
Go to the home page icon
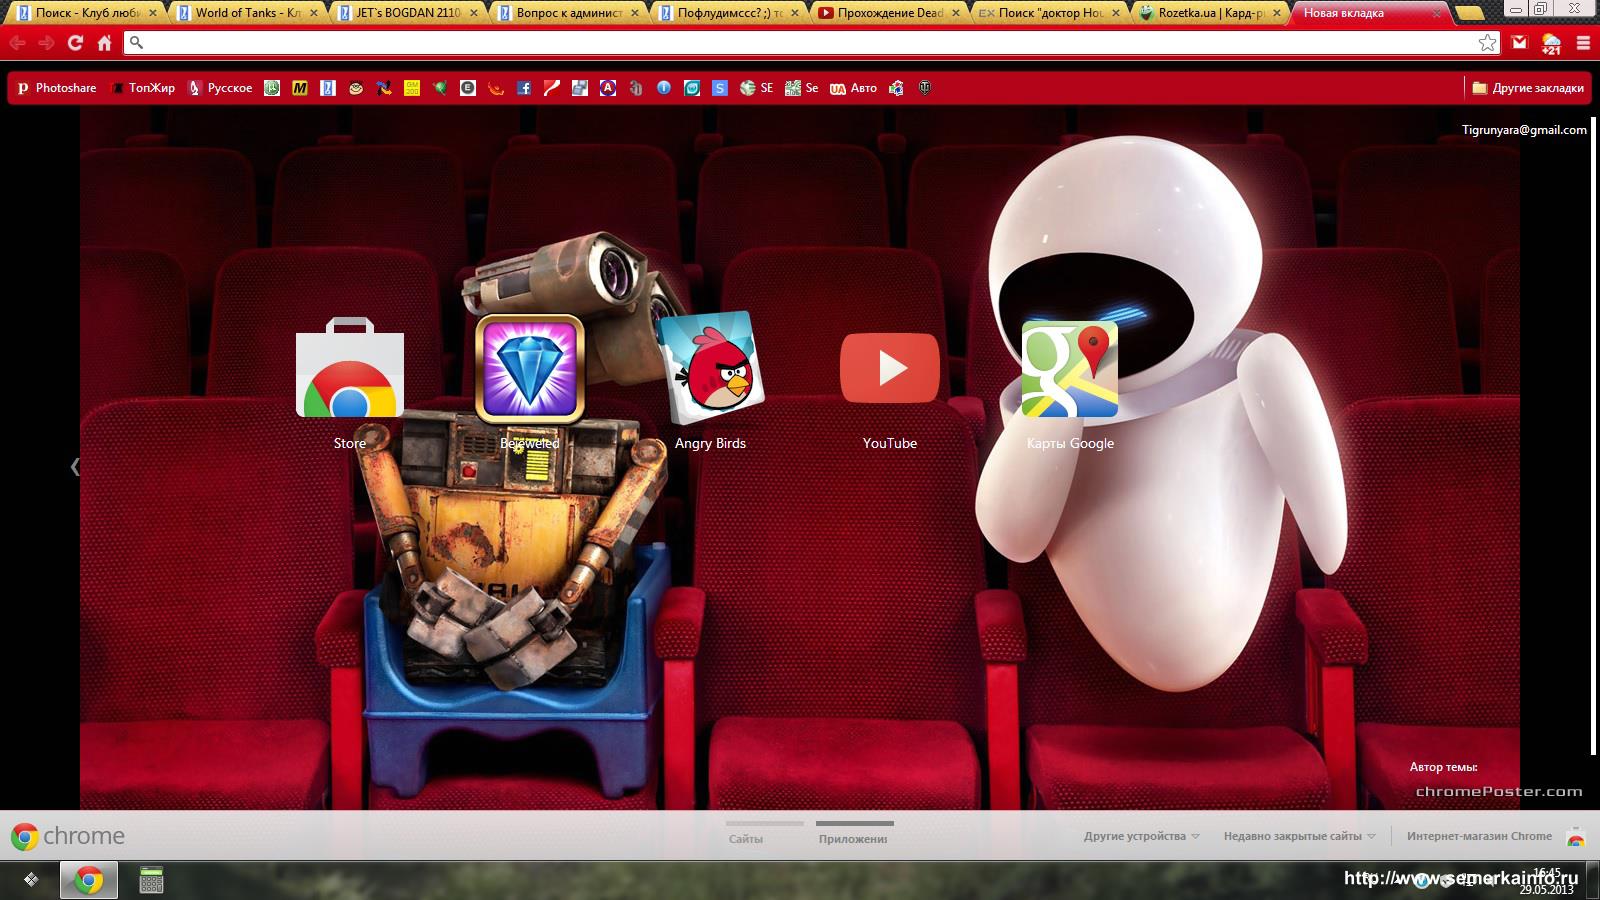point(104,43)
